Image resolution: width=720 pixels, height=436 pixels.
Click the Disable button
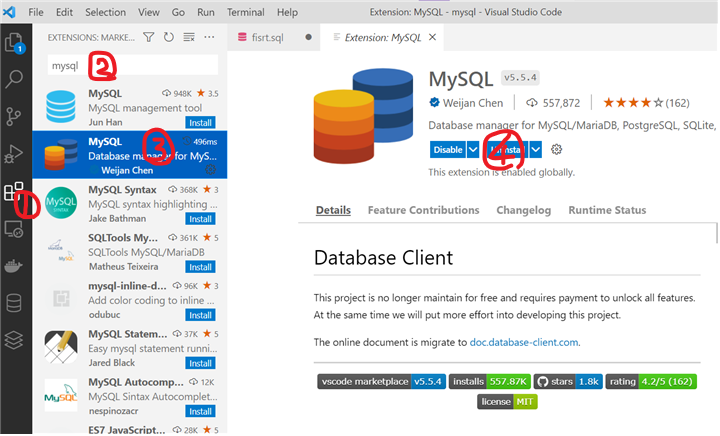pos(448,150)
